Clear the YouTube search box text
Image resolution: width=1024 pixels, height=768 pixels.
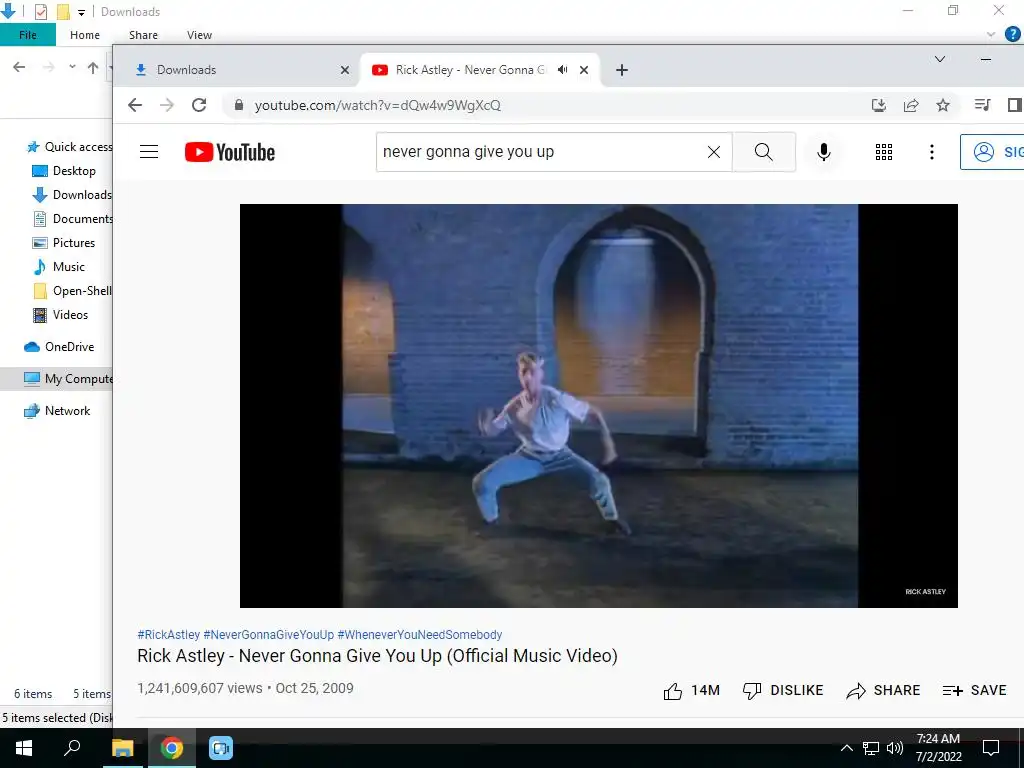click(x=714, y=152)
